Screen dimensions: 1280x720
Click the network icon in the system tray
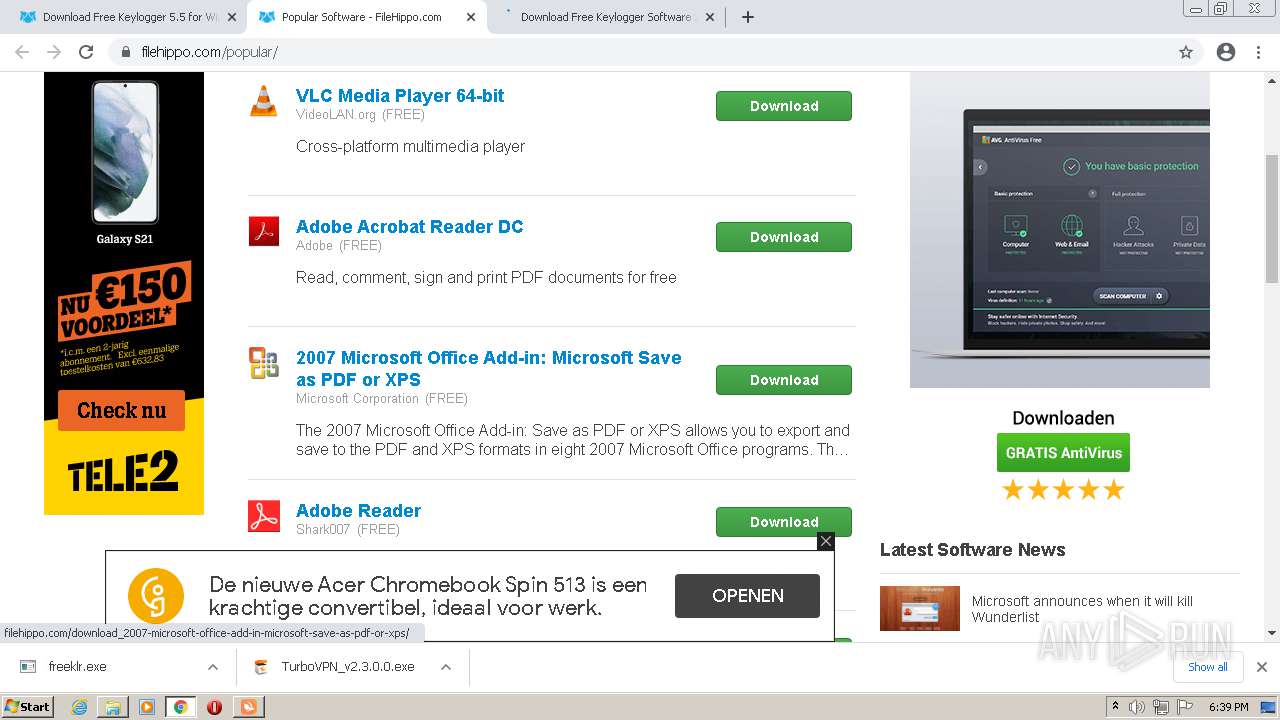click(x=1160, y=707)
